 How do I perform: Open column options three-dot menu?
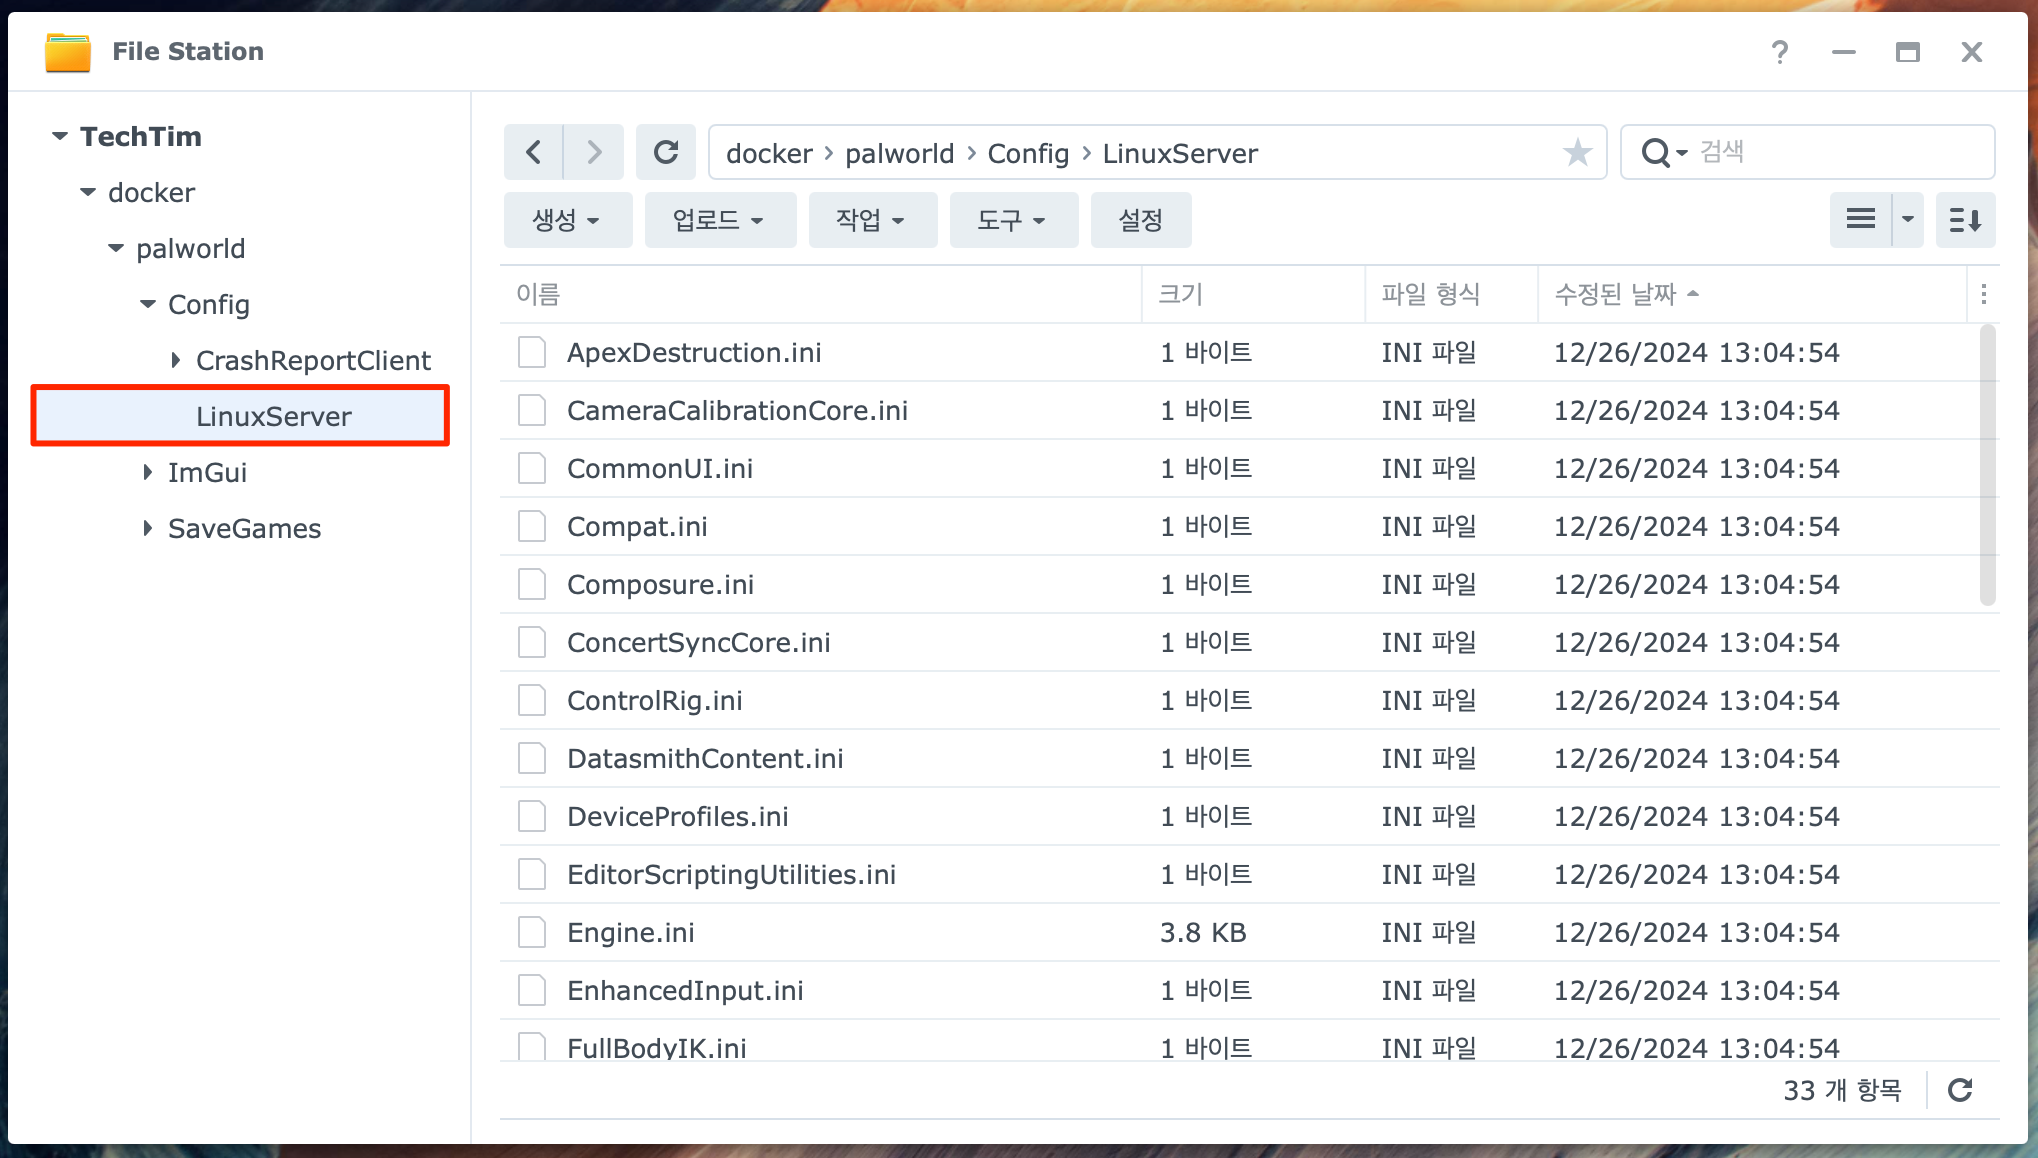(x=1984, y=294)
